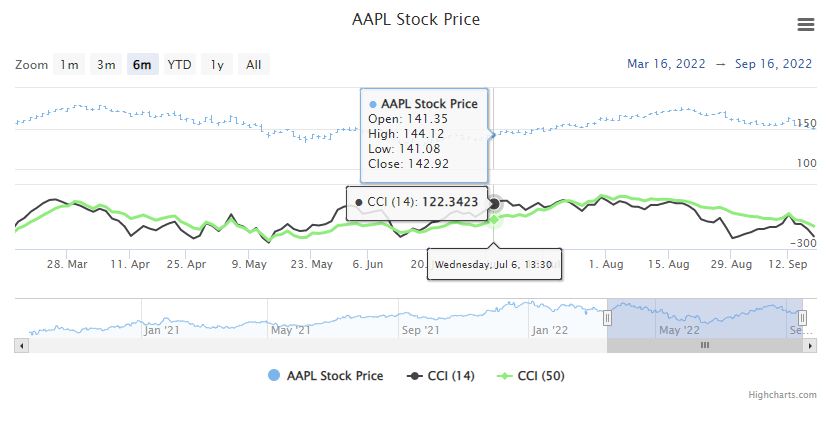826x422 pixels.
Task: Click the green CCI (50) diamond marker
Action: [x=494, y=220]
